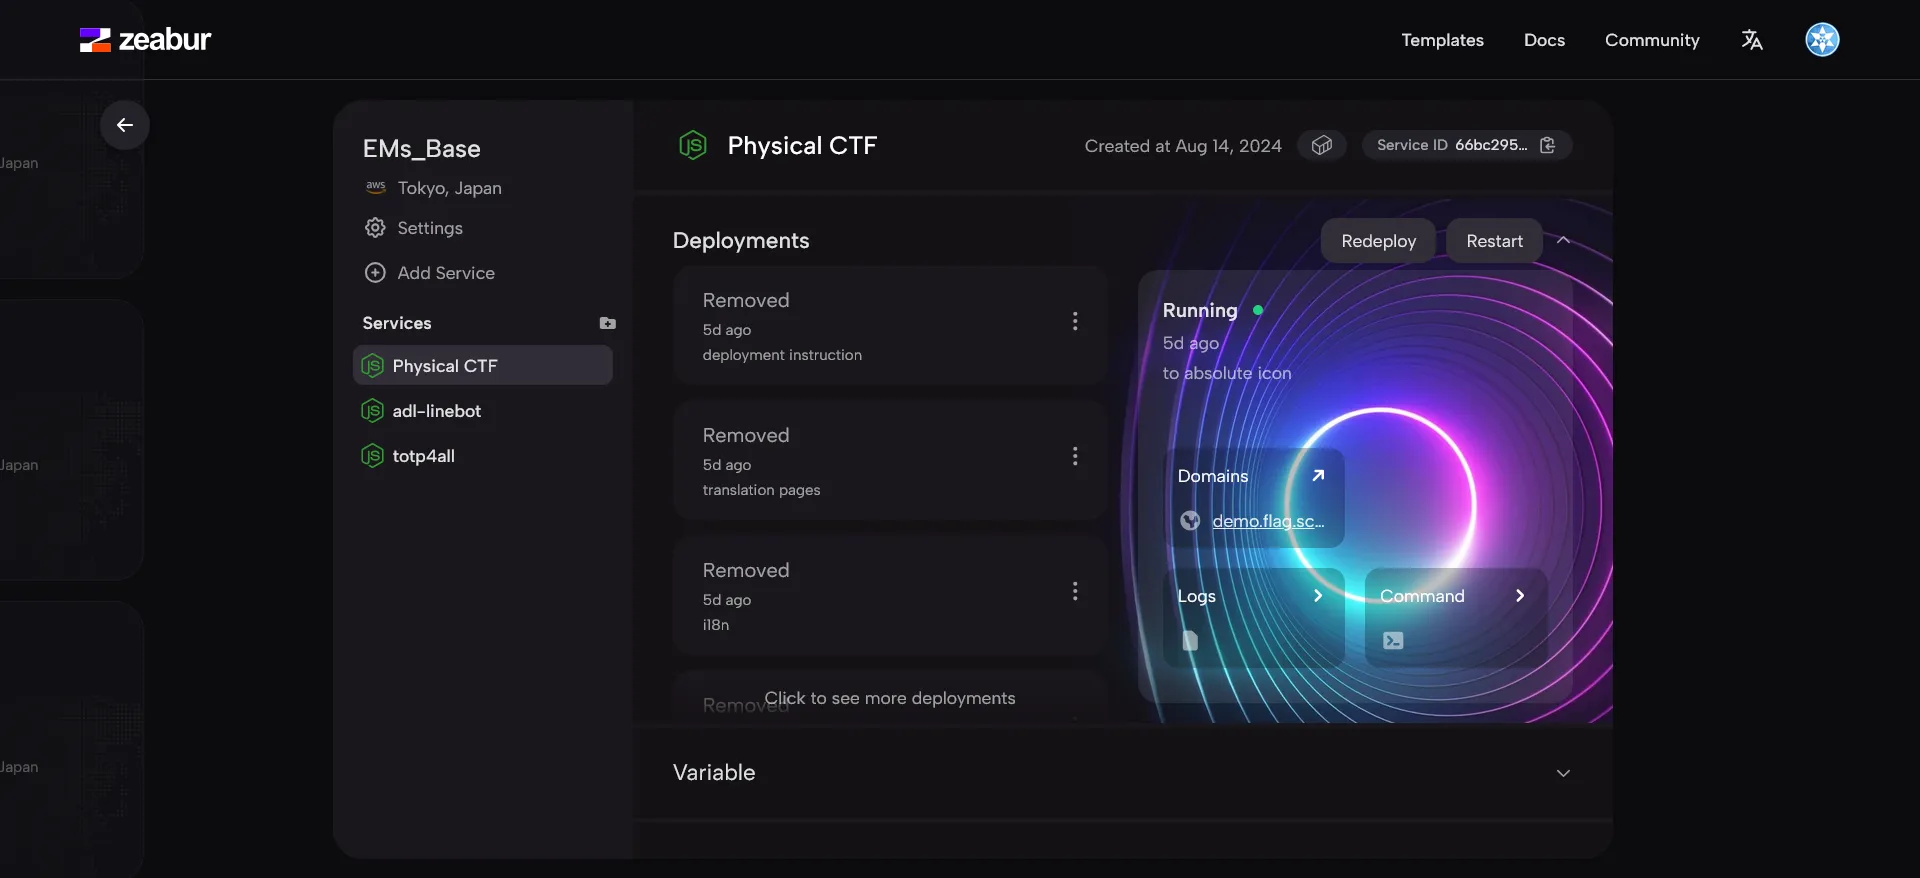This screenshot has width=1920, height=878.
Task: Click the Restart button
Action: tap(1494, 241)
